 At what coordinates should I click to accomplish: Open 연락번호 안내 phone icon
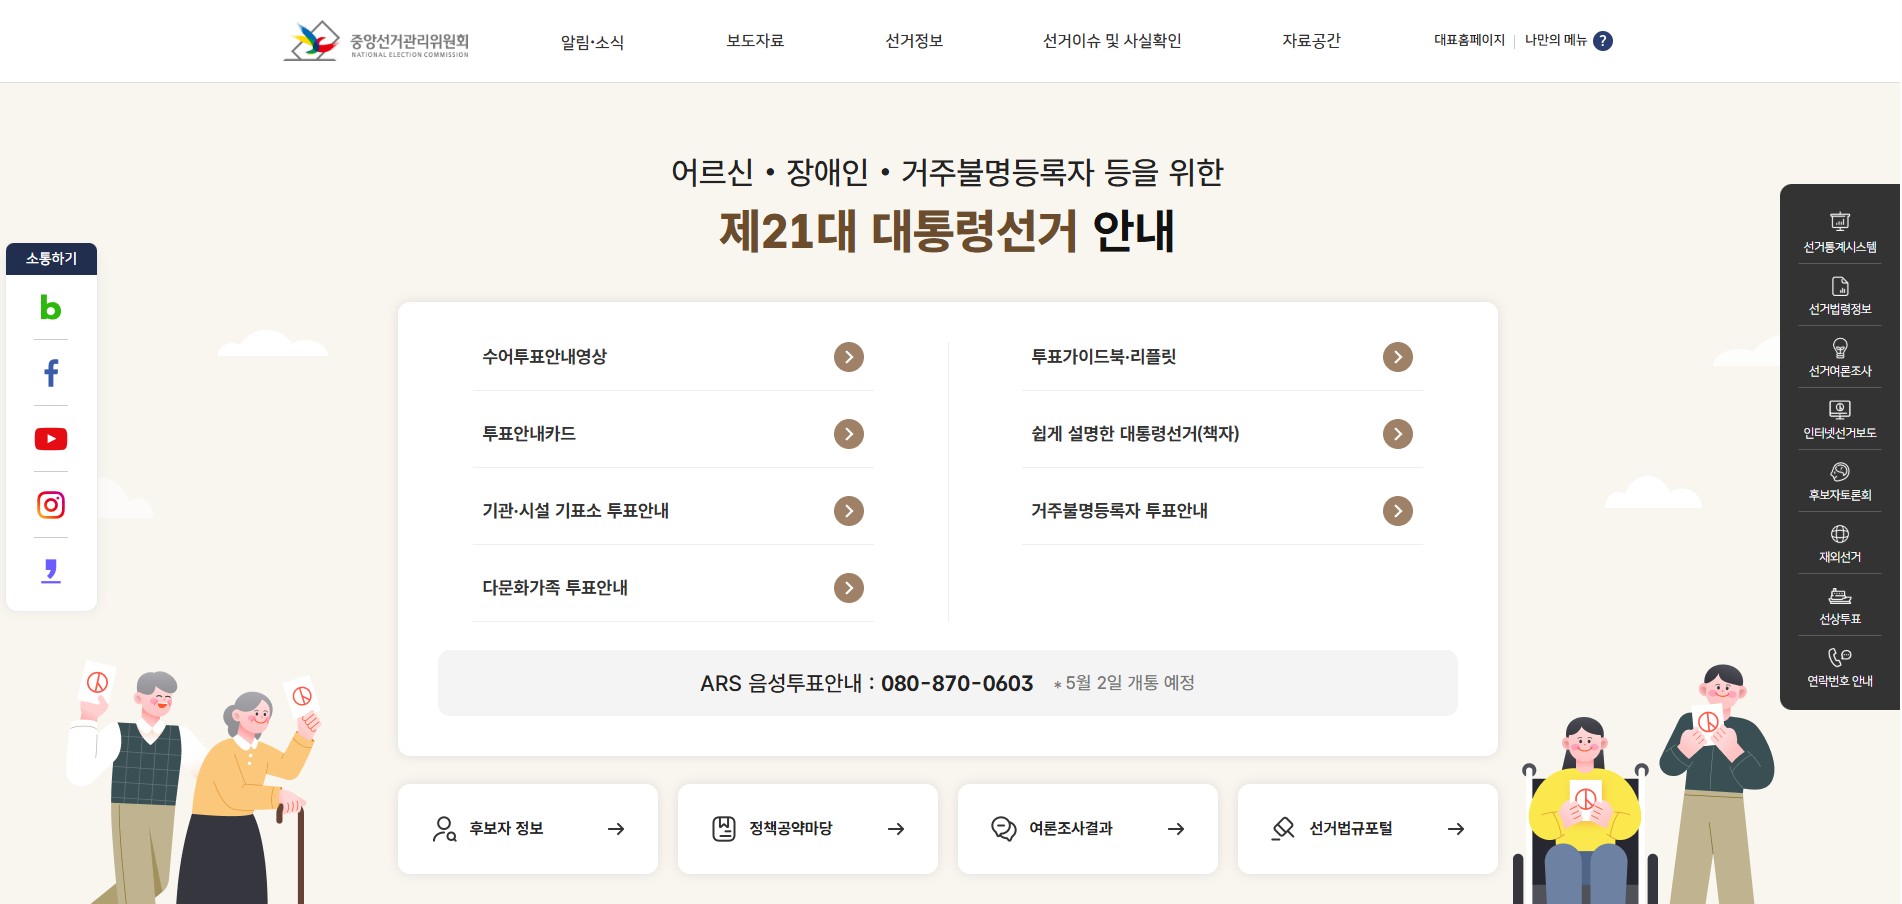(x=1840, y=657)
